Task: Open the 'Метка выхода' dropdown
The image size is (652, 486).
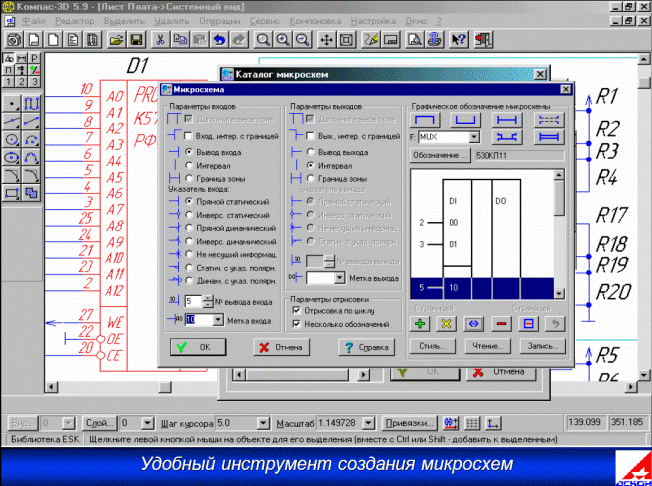Action: (x=340, y=277)
